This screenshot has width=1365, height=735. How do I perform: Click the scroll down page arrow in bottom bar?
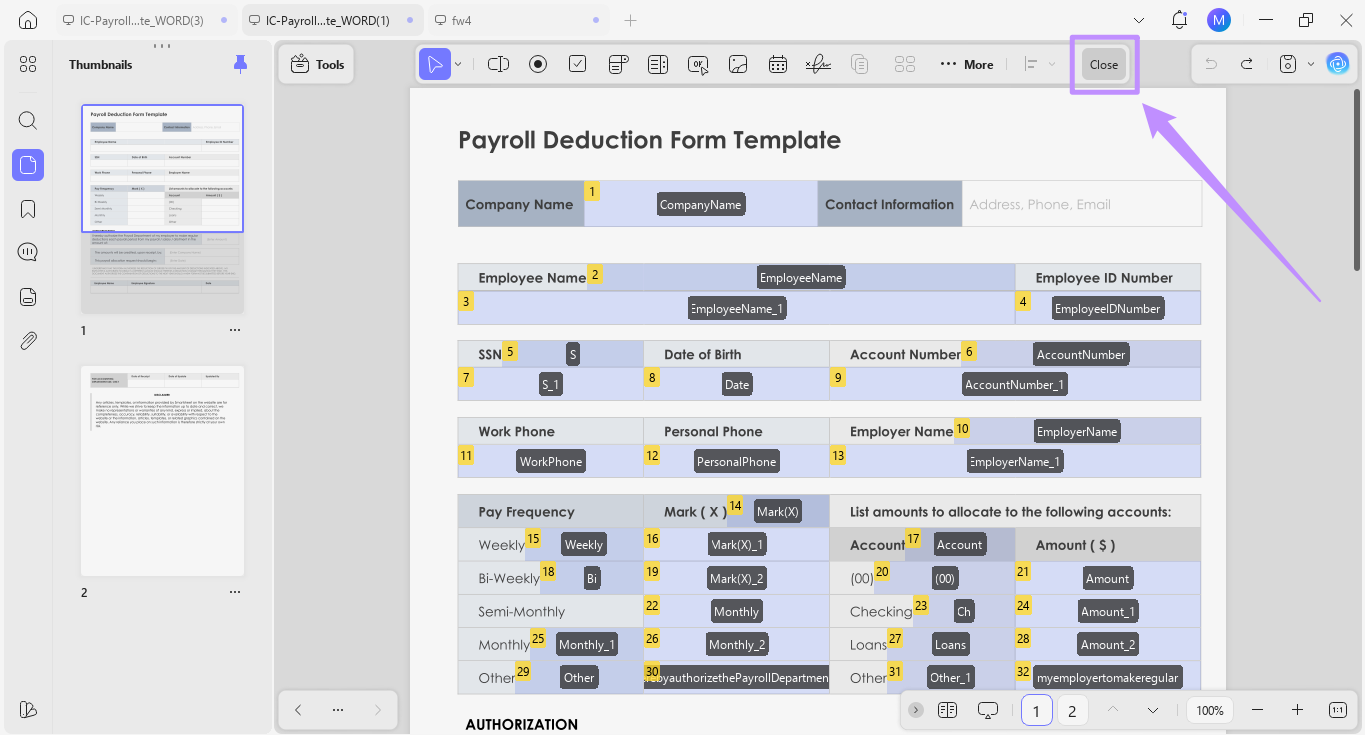pyautogui.click(x=1153, y=710)
